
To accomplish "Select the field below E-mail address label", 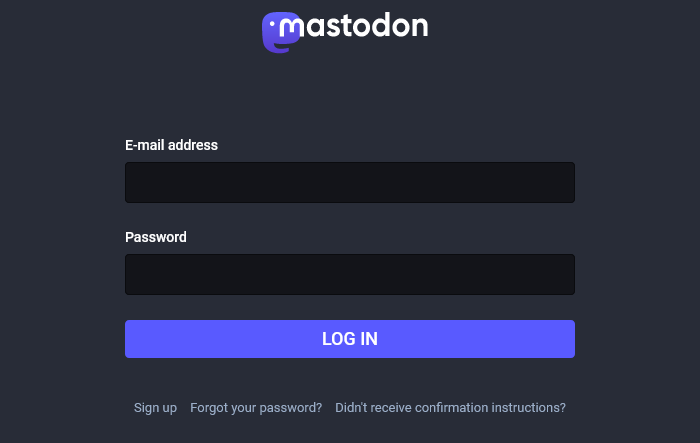I will click(x=350, y=182).
